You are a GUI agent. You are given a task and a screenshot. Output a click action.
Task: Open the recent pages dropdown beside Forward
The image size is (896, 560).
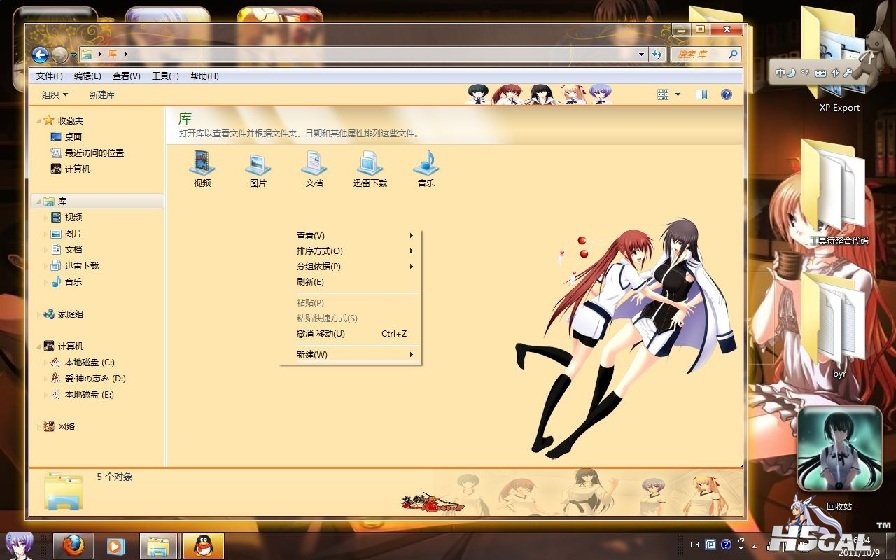(x=74, y=55)
